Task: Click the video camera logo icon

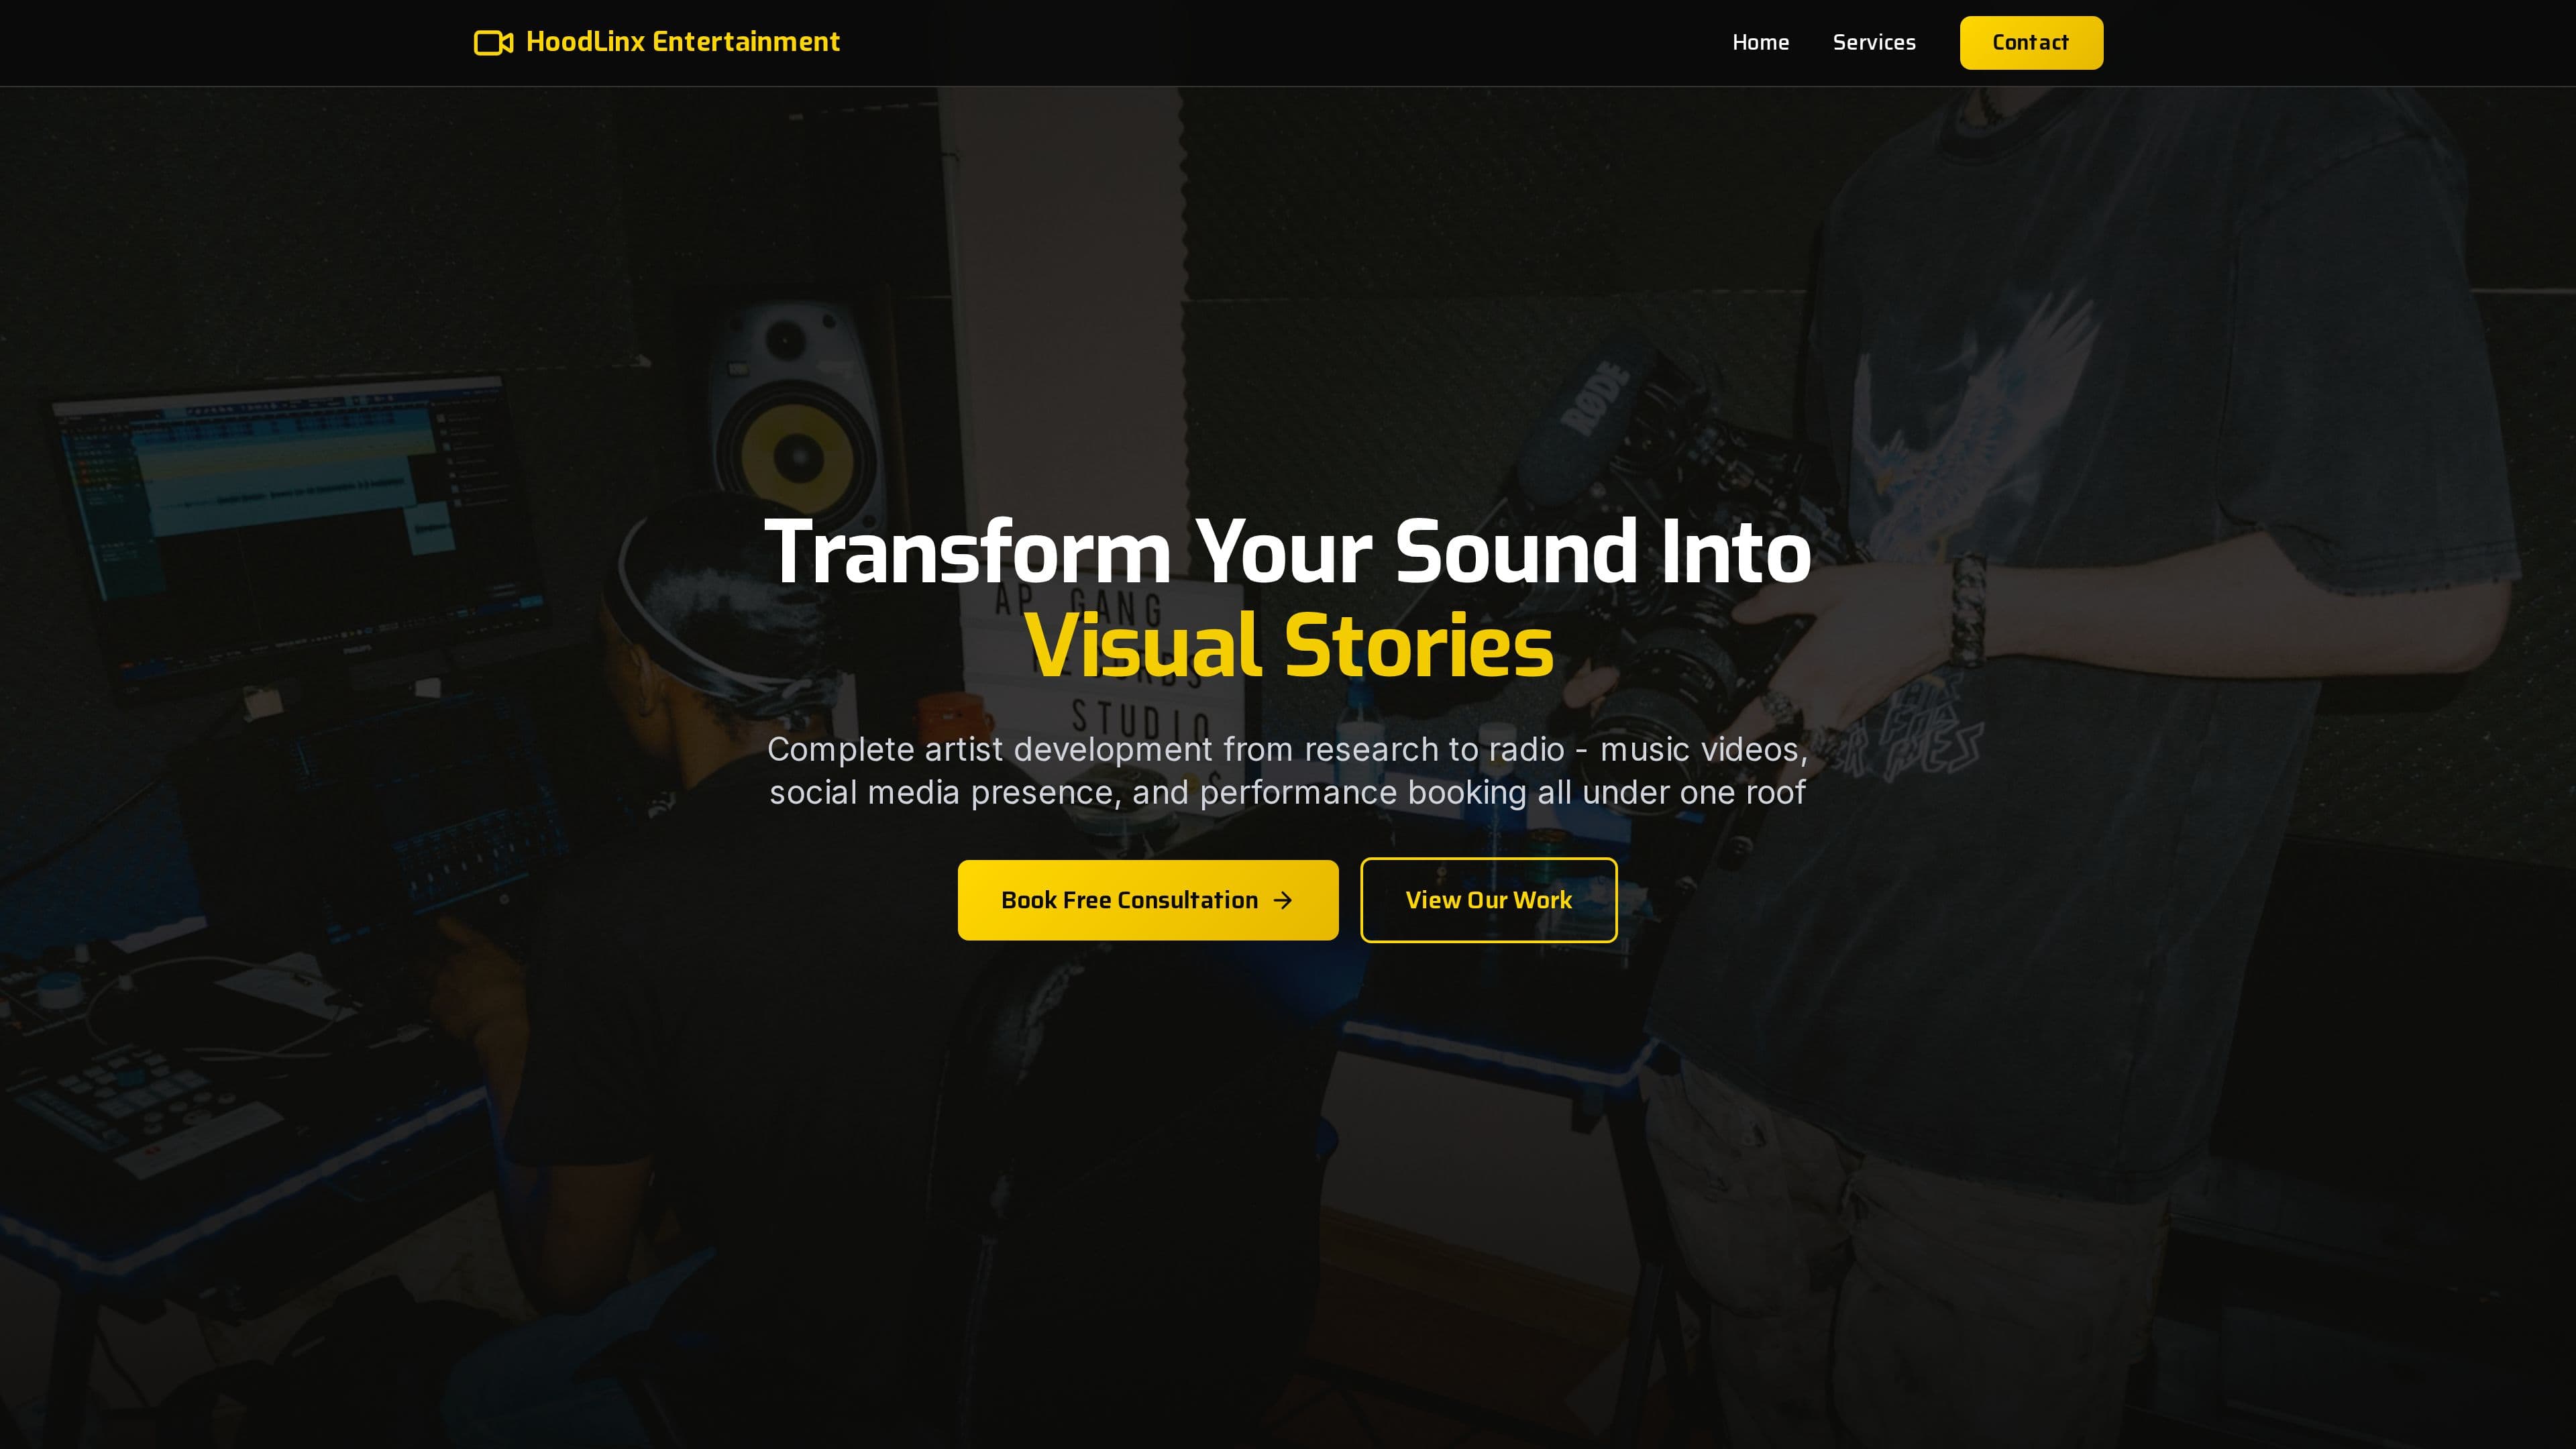Action: tap(493, 42)
